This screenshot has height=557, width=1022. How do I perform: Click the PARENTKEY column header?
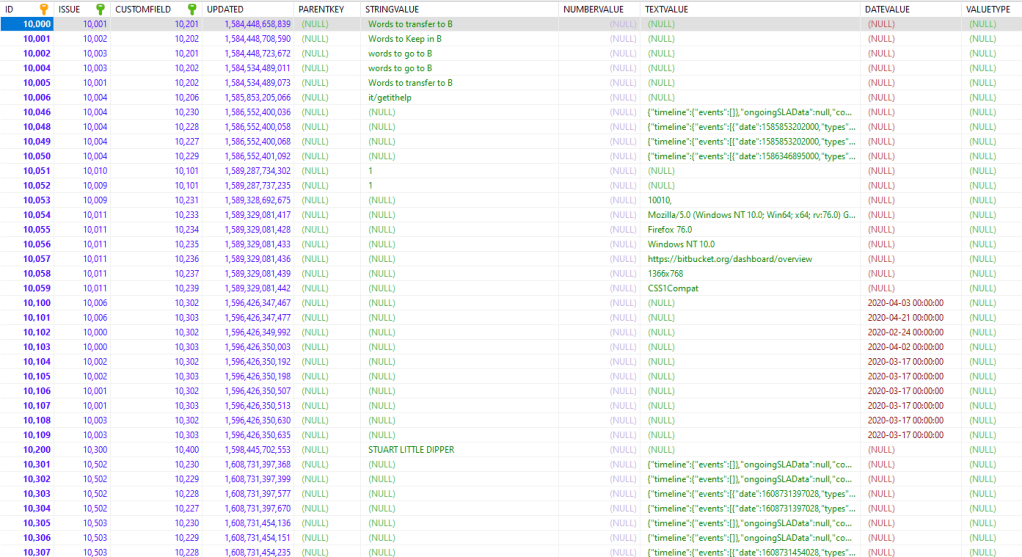[322, 9]
